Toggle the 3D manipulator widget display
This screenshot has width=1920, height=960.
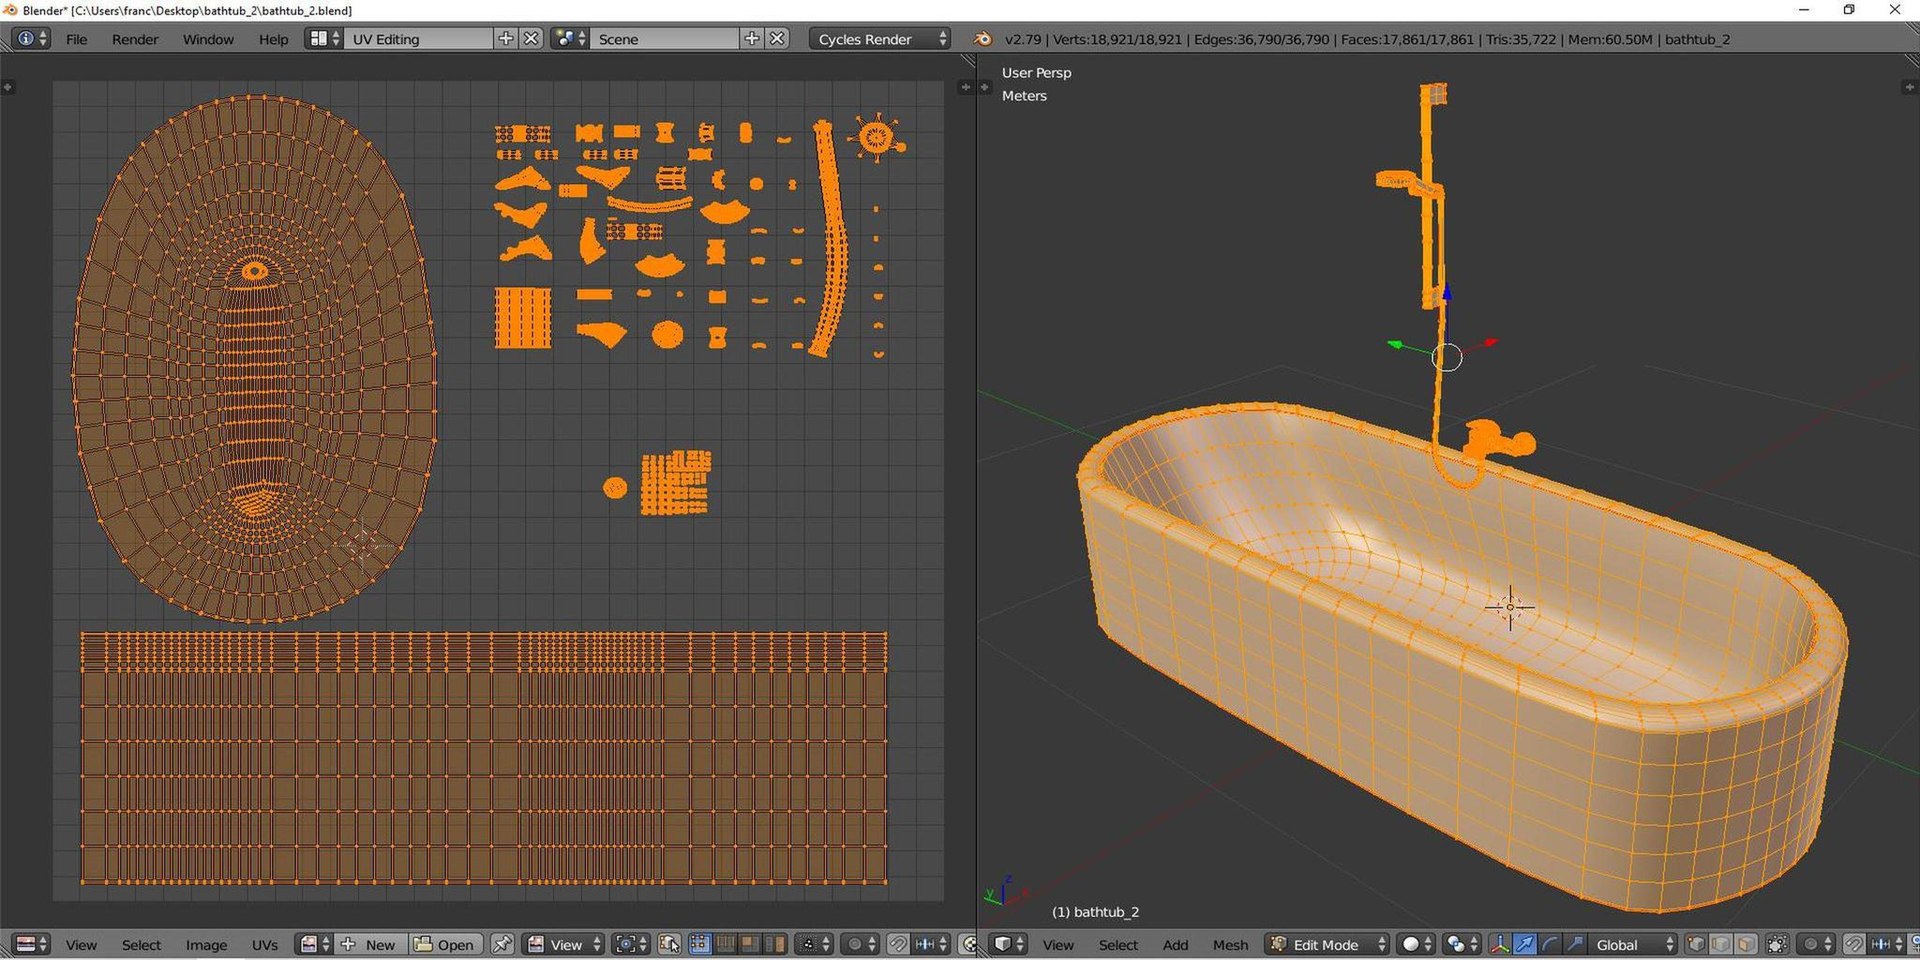(x=1499, y=944)
